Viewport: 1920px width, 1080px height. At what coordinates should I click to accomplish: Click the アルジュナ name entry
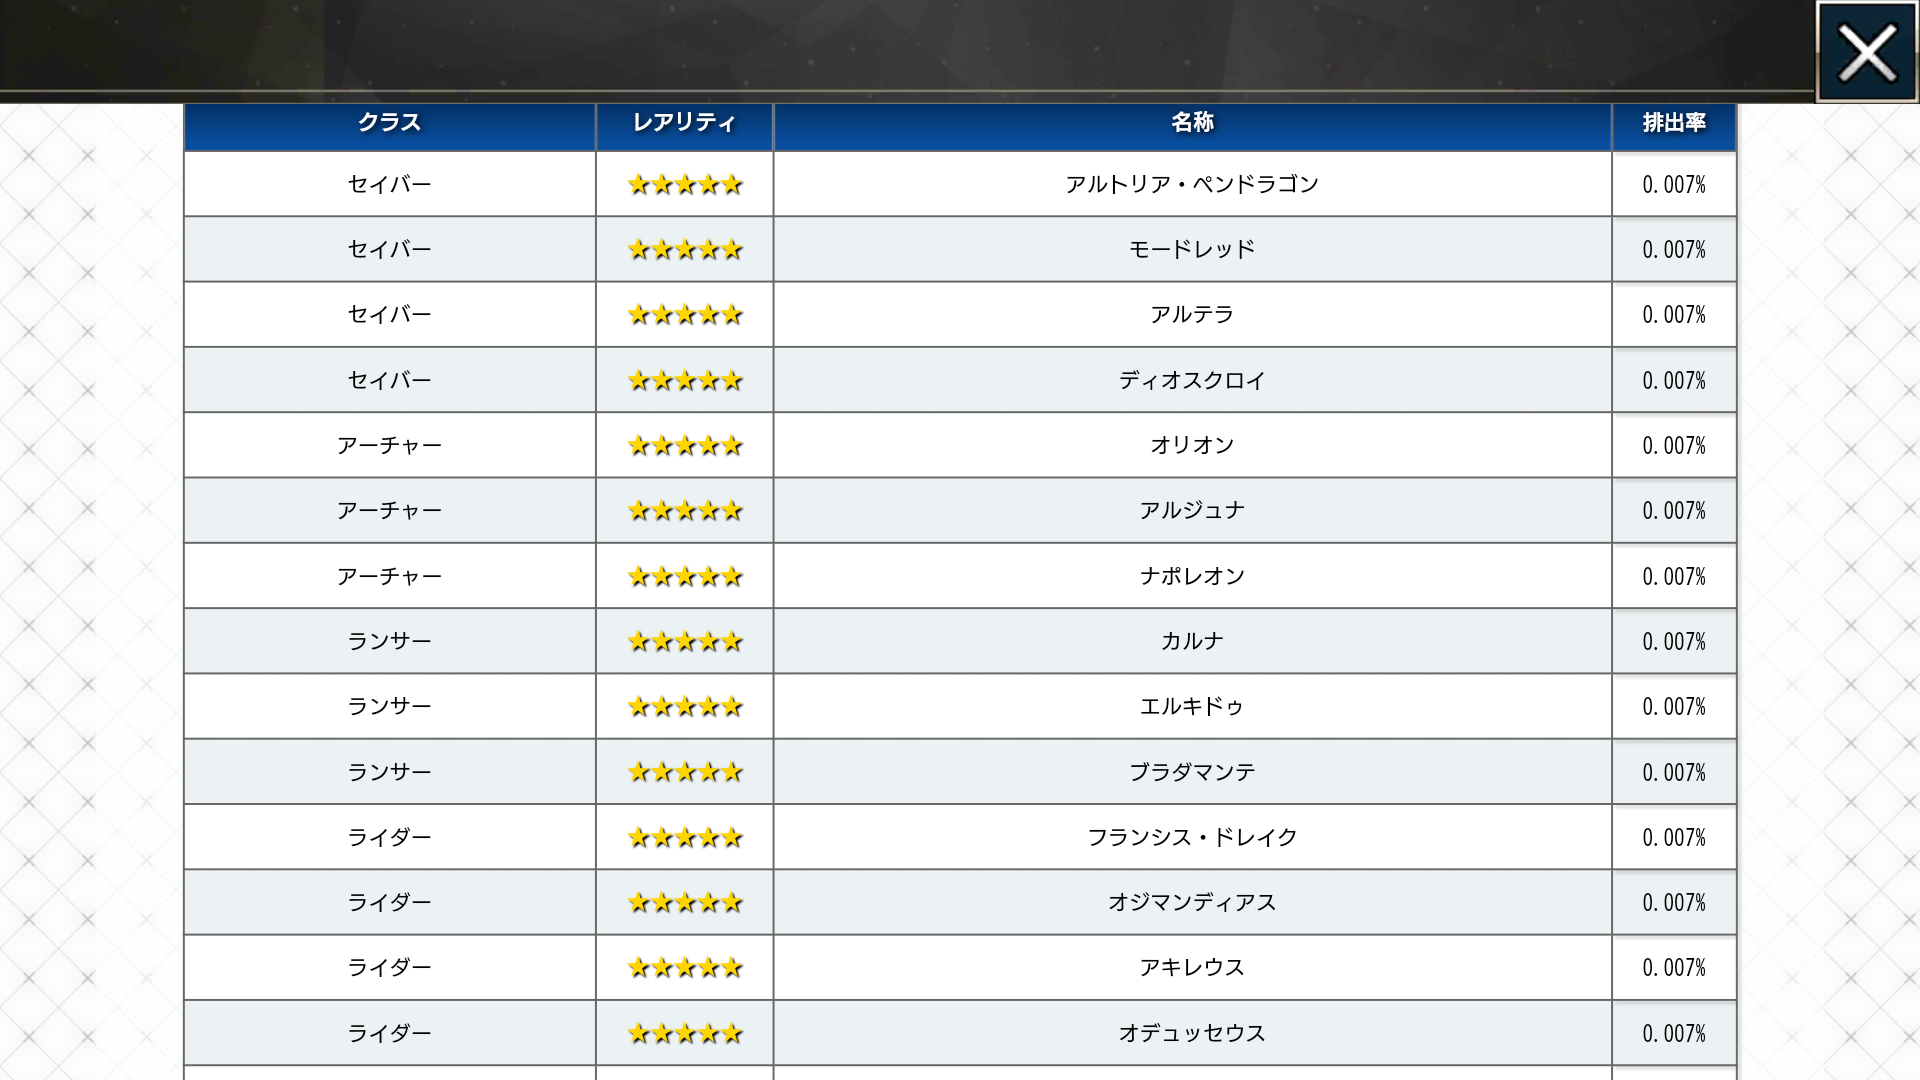(x=1192, y=511)
